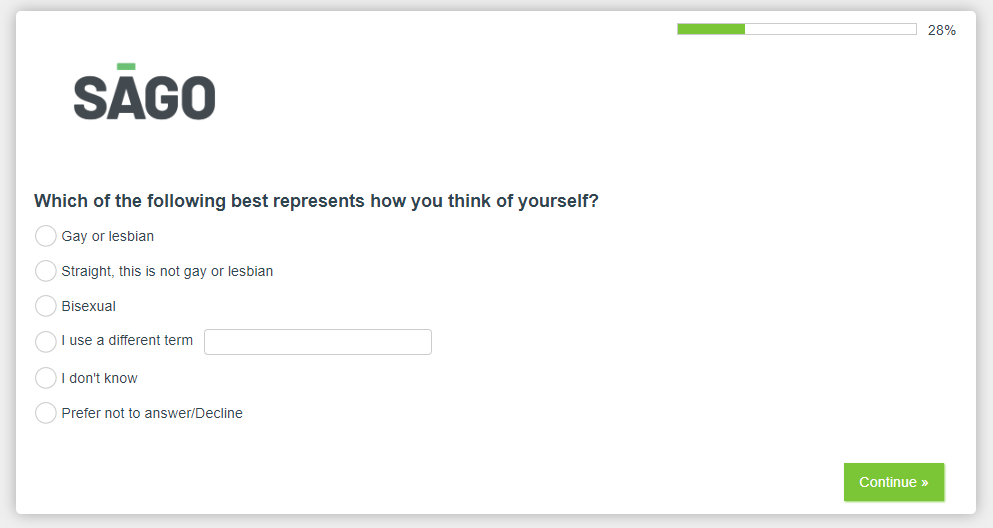Select the "I use a different term" radio button
The height and width of the screenshot is (528, 993).
[x=46, y=341]
